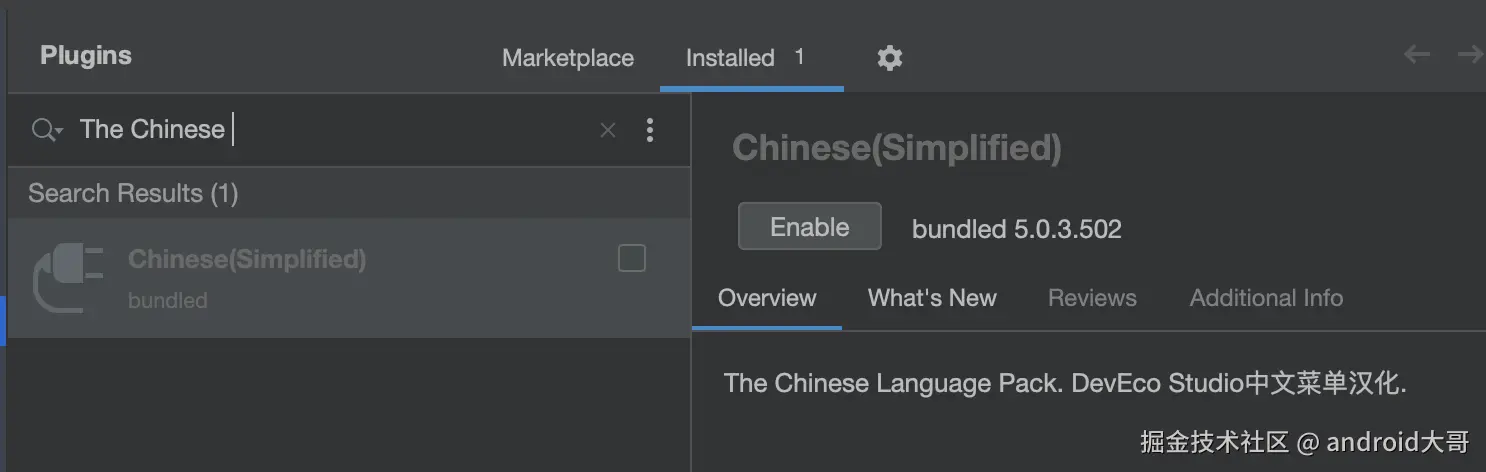Open search history via magnifier dropdown

(x=46, y=130)
